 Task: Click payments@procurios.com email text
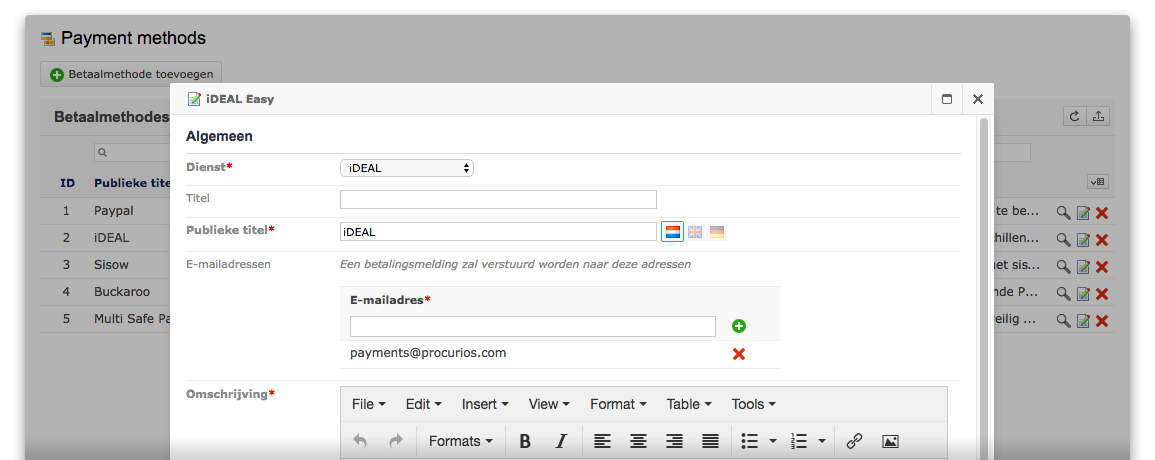point(428,353)
